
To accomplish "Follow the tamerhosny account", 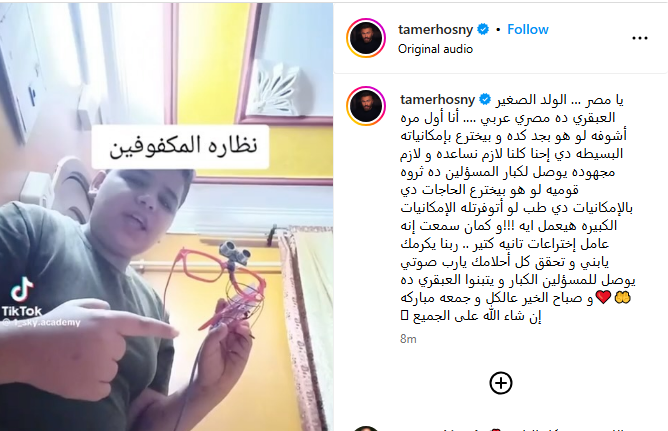I will (528, 29).
